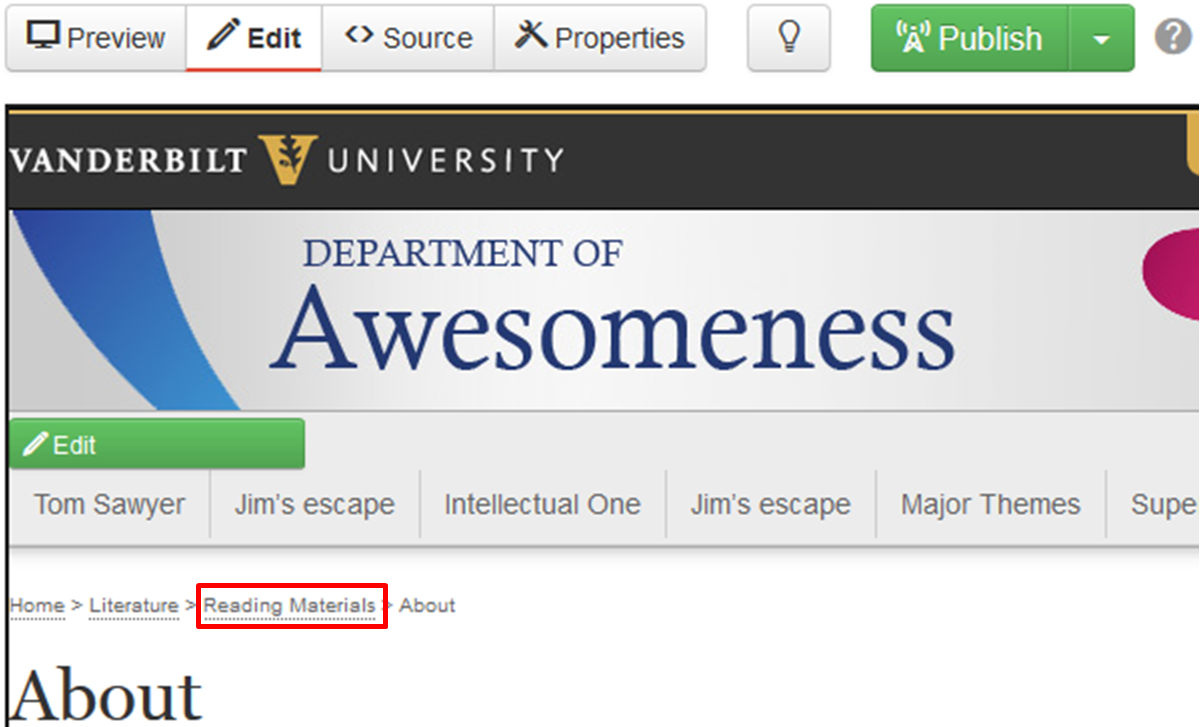This screenshot has width=1202, height=727.
Task: Expand the Publish dropdown arrow
Action: click(x=1101, y=39)
